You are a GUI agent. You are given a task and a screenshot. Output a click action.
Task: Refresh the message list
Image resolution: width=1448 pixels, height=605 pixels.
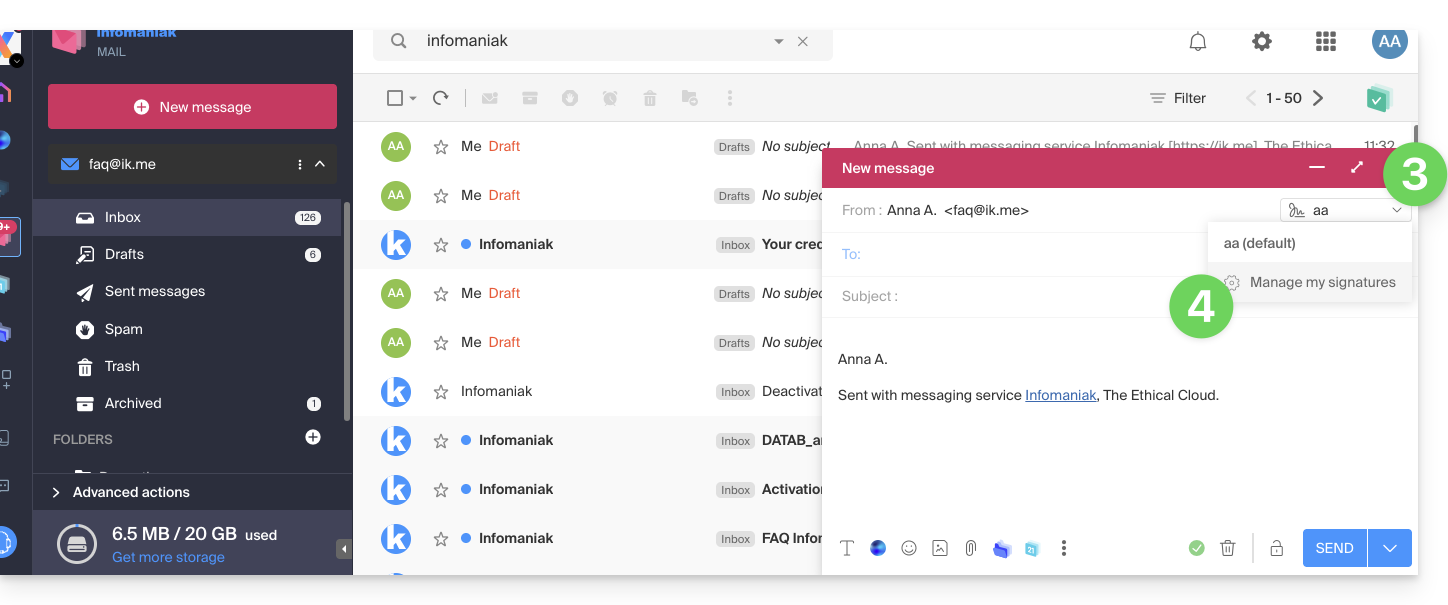point(440,98)
